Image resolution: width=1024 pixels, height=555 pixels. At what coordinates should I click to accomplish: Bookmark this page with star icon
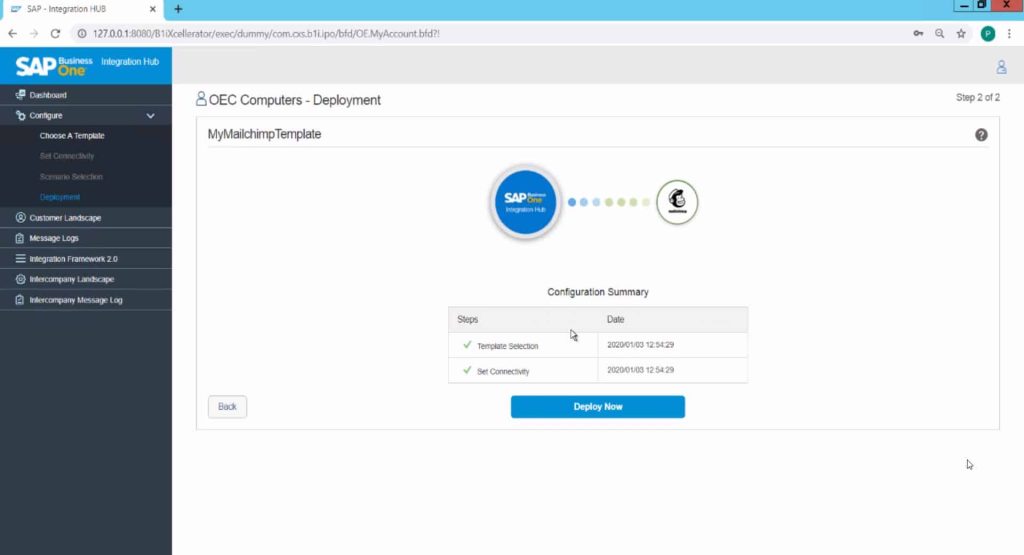coord(961,33)
